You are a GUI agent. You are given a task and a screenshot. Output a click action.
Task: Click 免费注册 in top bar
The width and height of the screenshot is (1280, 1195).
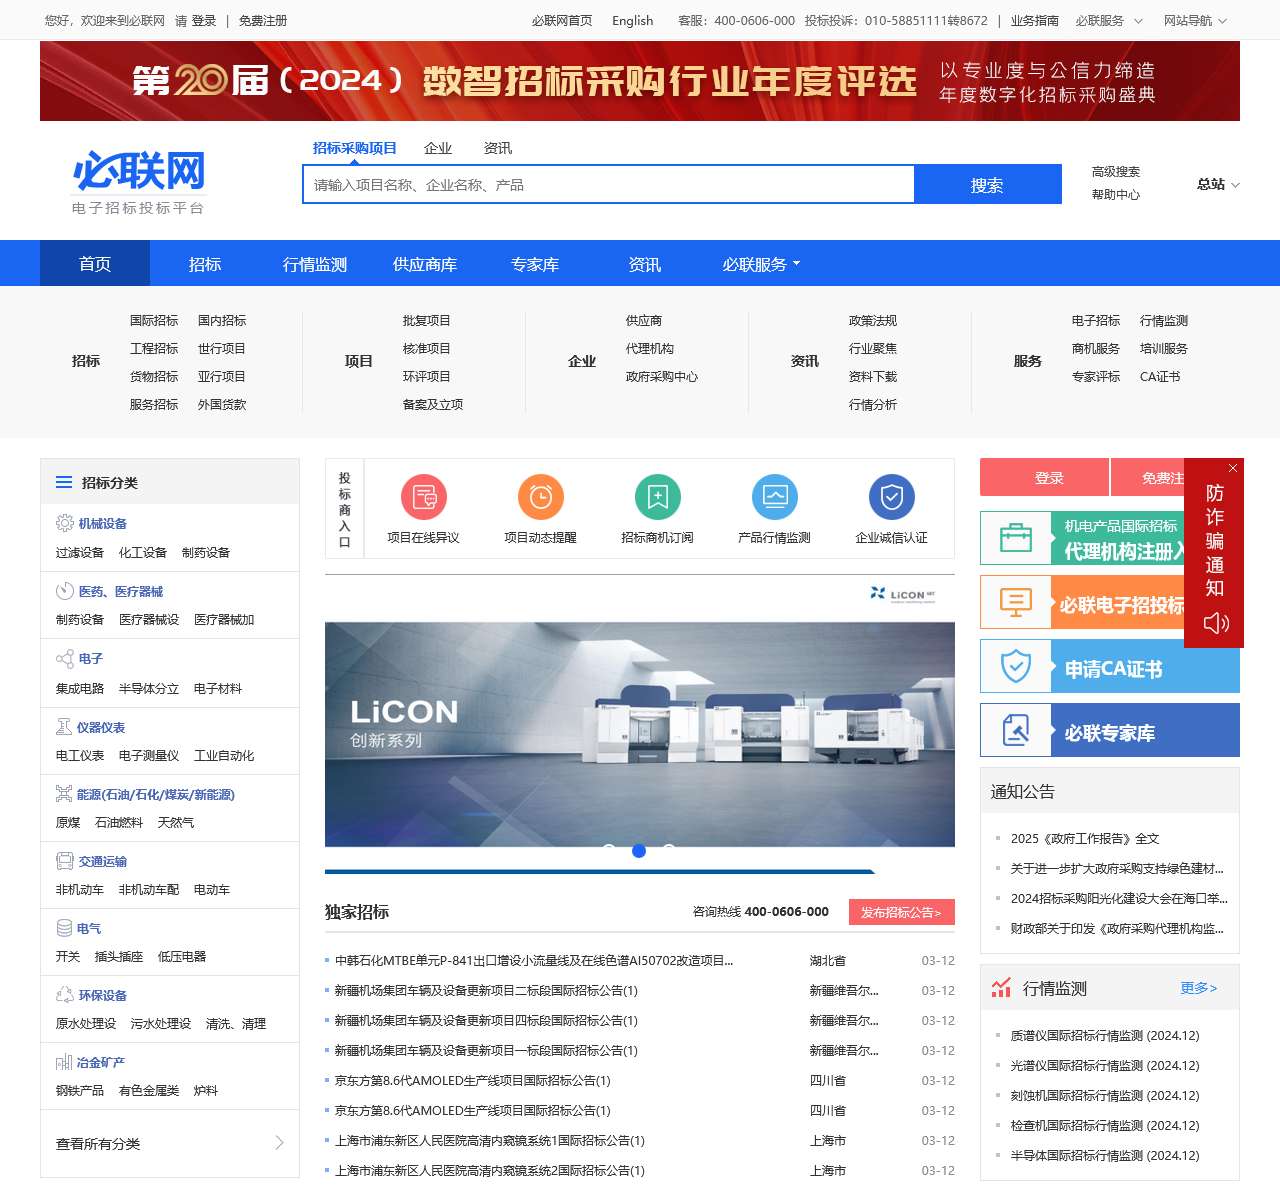(263, 20)
